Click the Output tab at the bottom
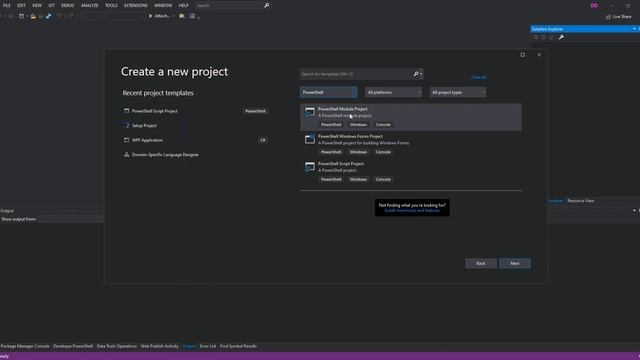Image resolution: width=640 pixels, height=360 pixels. tap(189, 346)
